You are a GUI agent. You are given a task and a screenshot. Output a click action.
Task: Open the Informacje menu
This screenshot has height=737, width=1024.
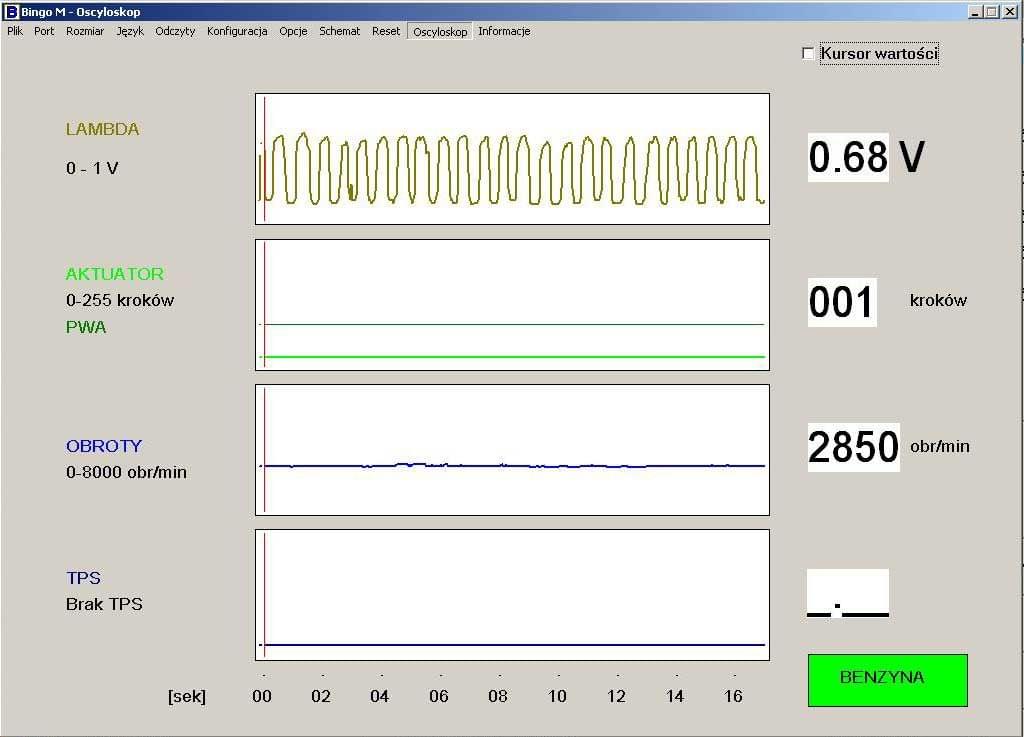point(504,31)
